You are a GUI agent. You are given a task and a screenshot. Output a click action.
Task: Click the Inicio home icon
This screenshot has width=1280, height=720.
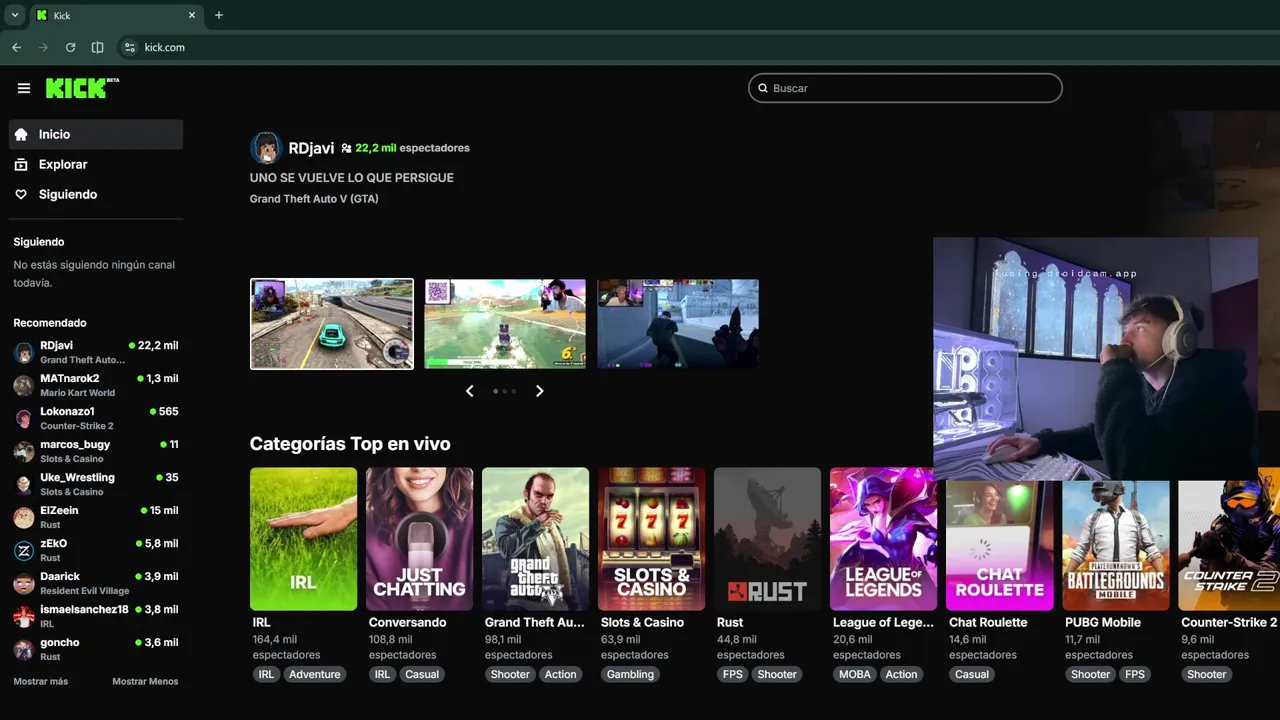[21, 134]
